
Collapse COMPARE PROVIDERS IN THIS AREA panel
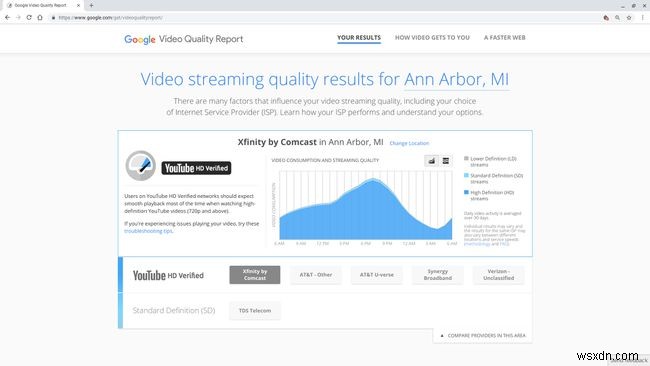click(x=483, y=335)
